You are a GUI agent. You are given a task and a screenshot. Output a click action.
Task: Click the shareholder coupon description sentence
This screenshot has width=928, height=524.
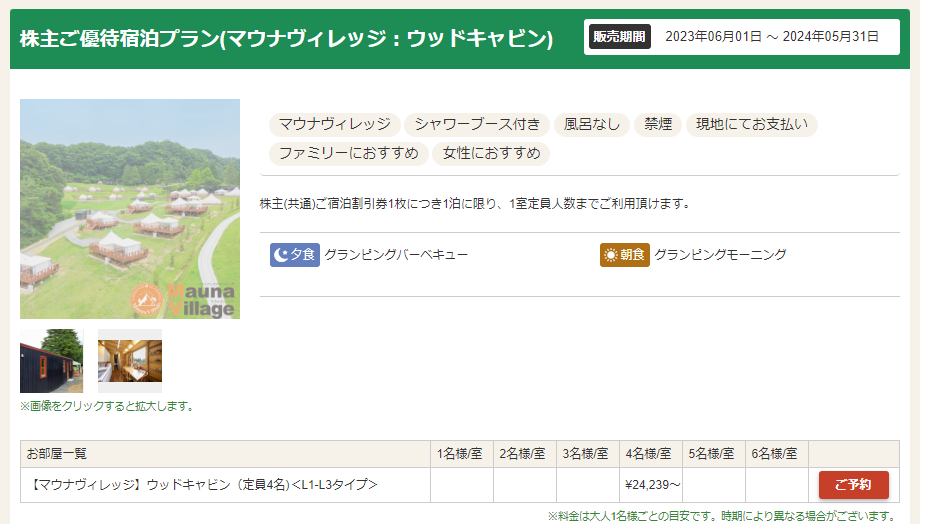(x=475, y=204)
